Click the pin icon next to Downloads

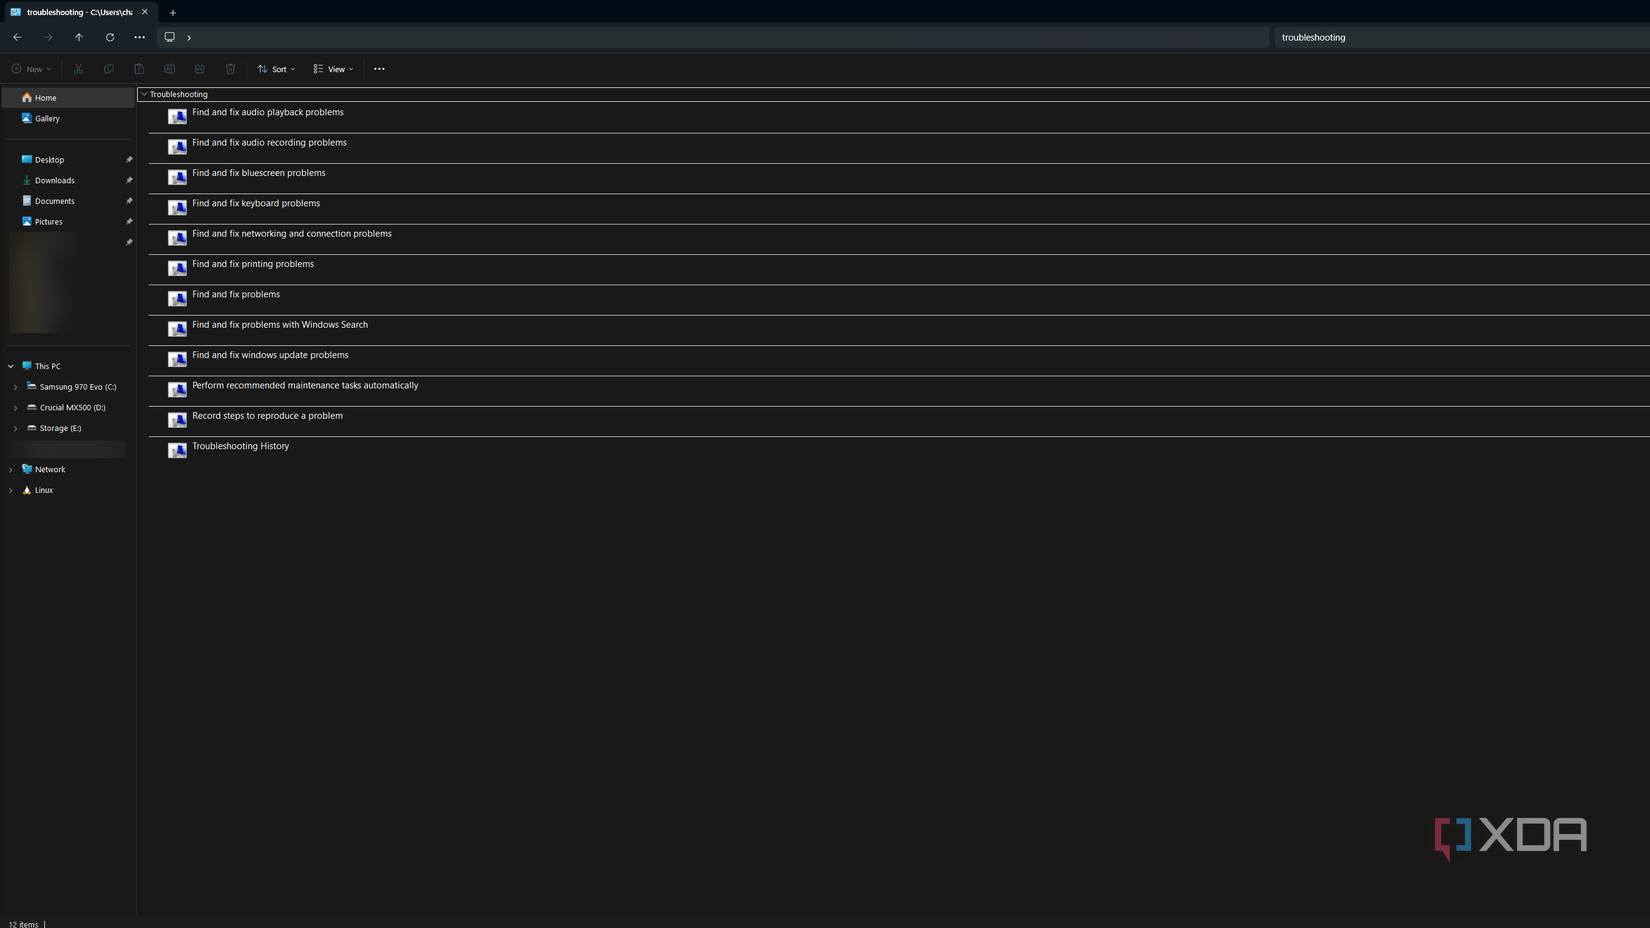[129, 180]
